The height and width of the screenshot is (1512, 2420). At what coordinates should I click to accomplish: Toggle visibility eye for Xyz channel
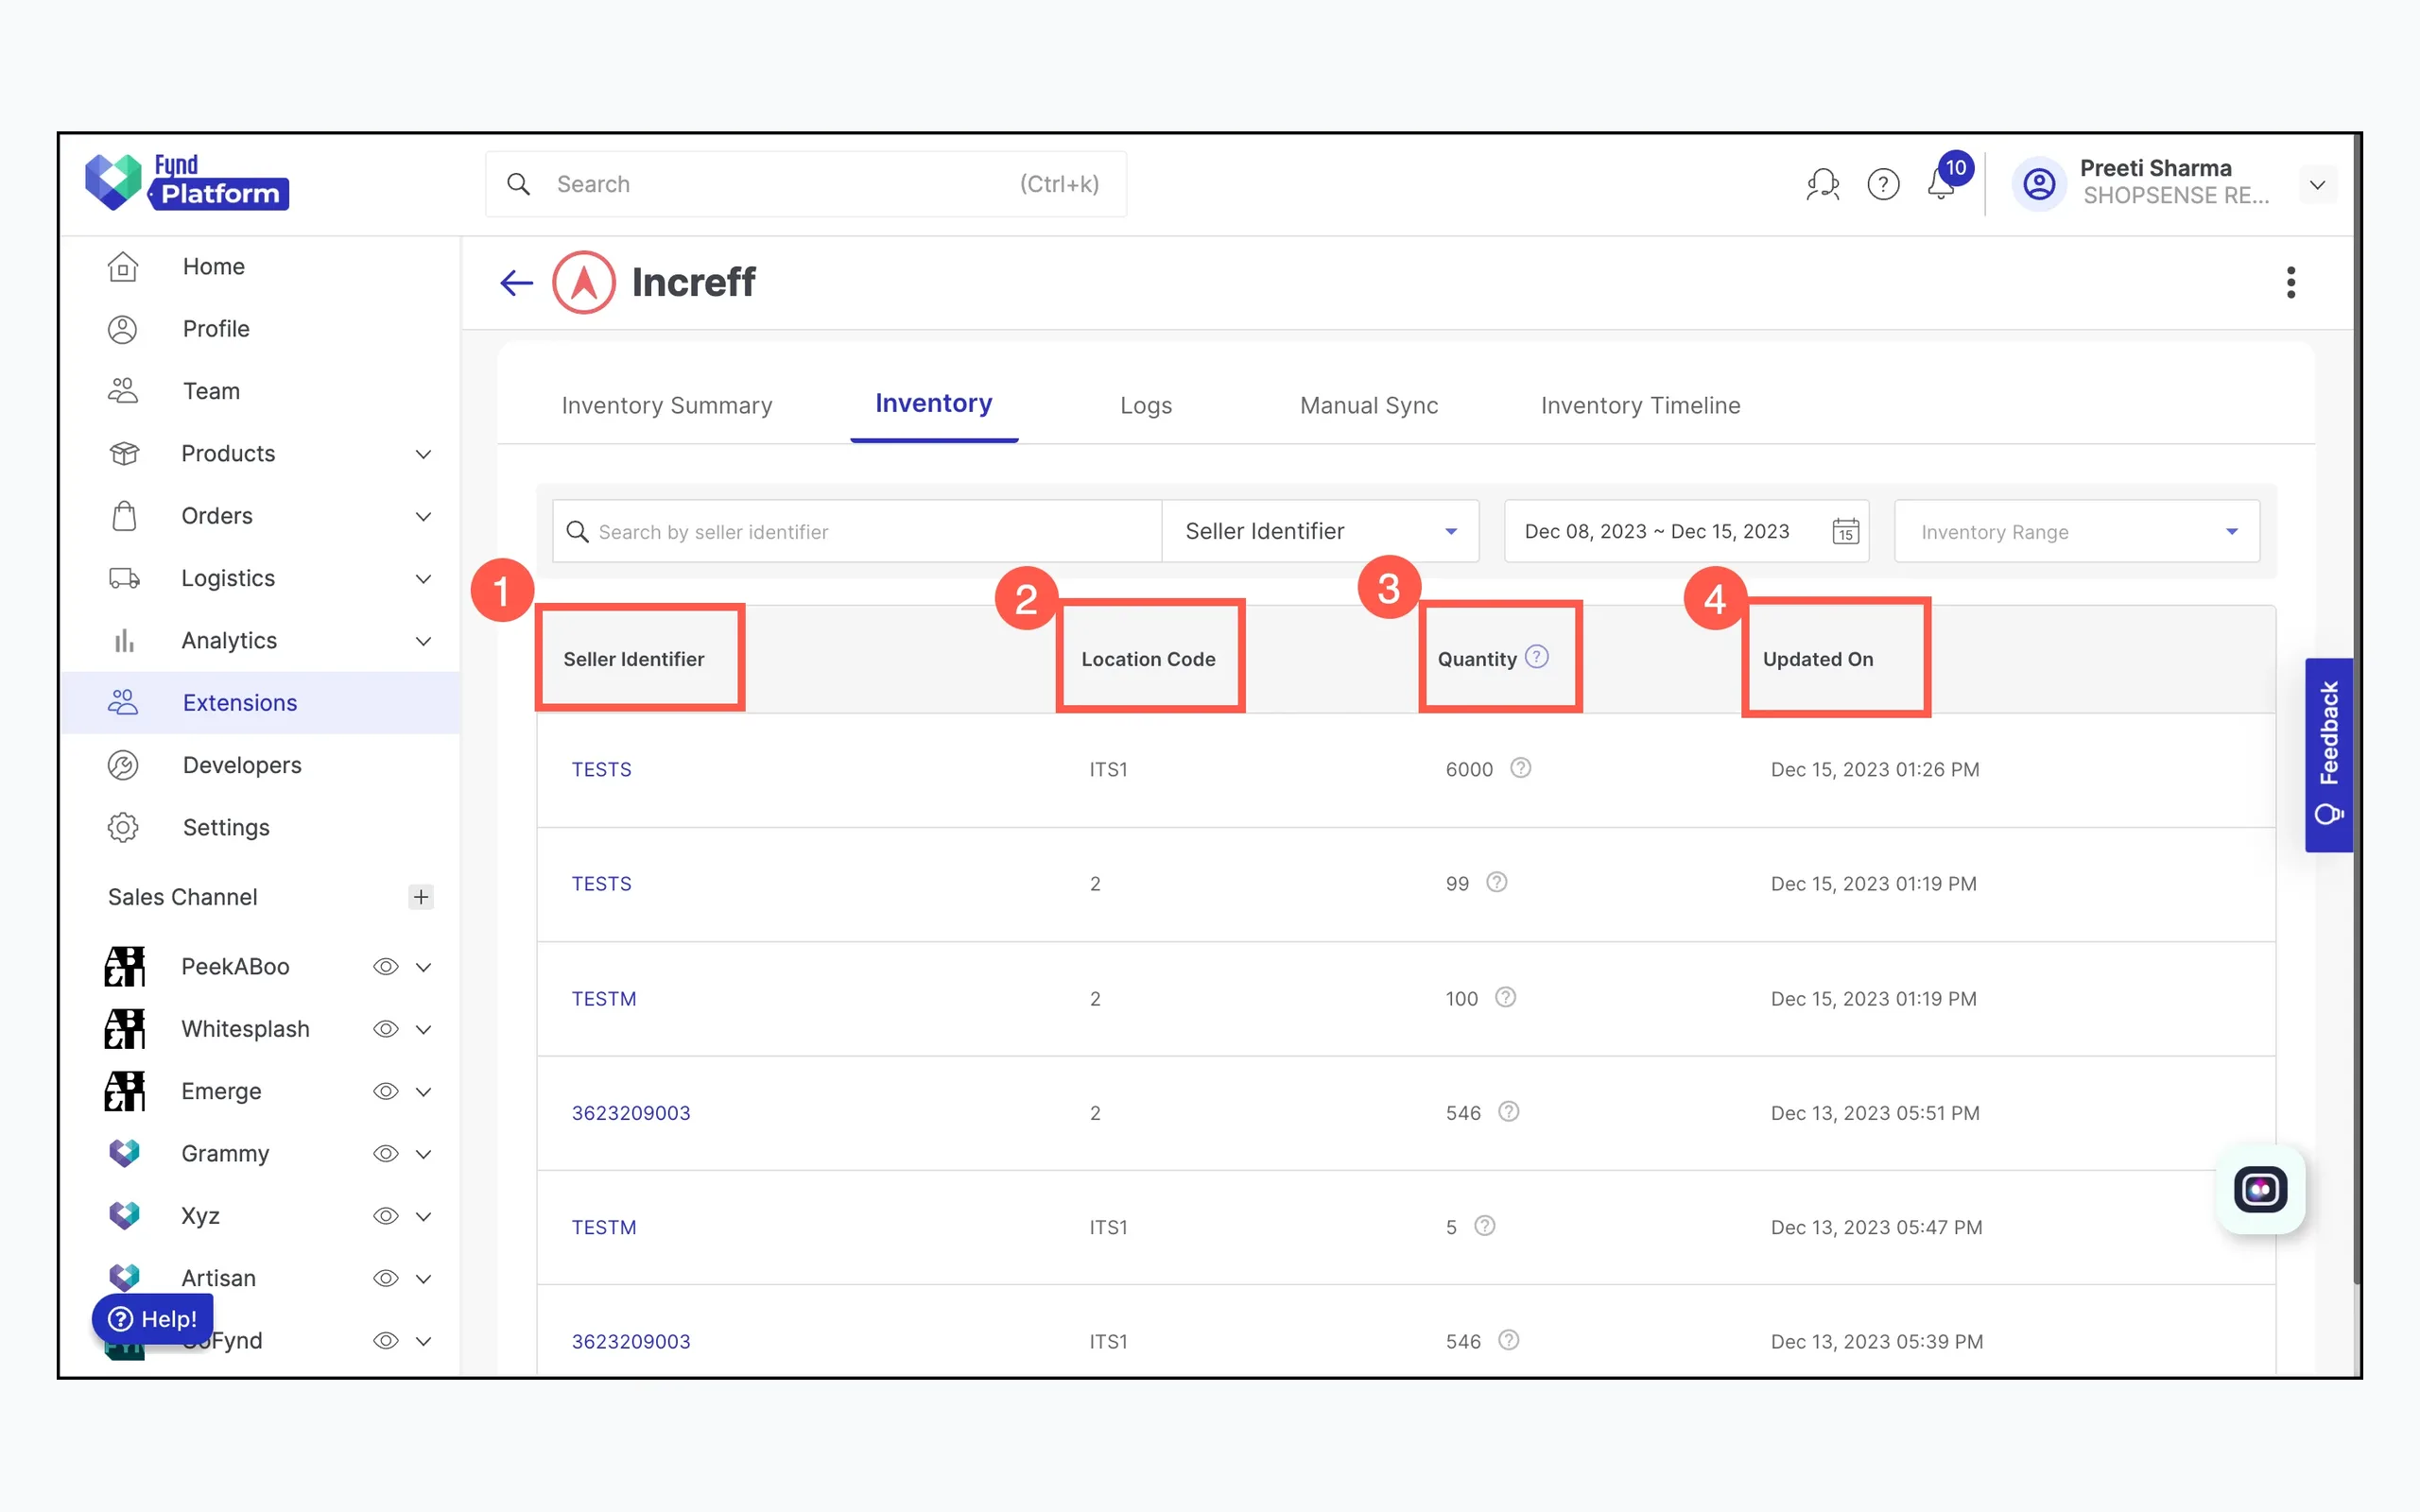pos(386,1216)
